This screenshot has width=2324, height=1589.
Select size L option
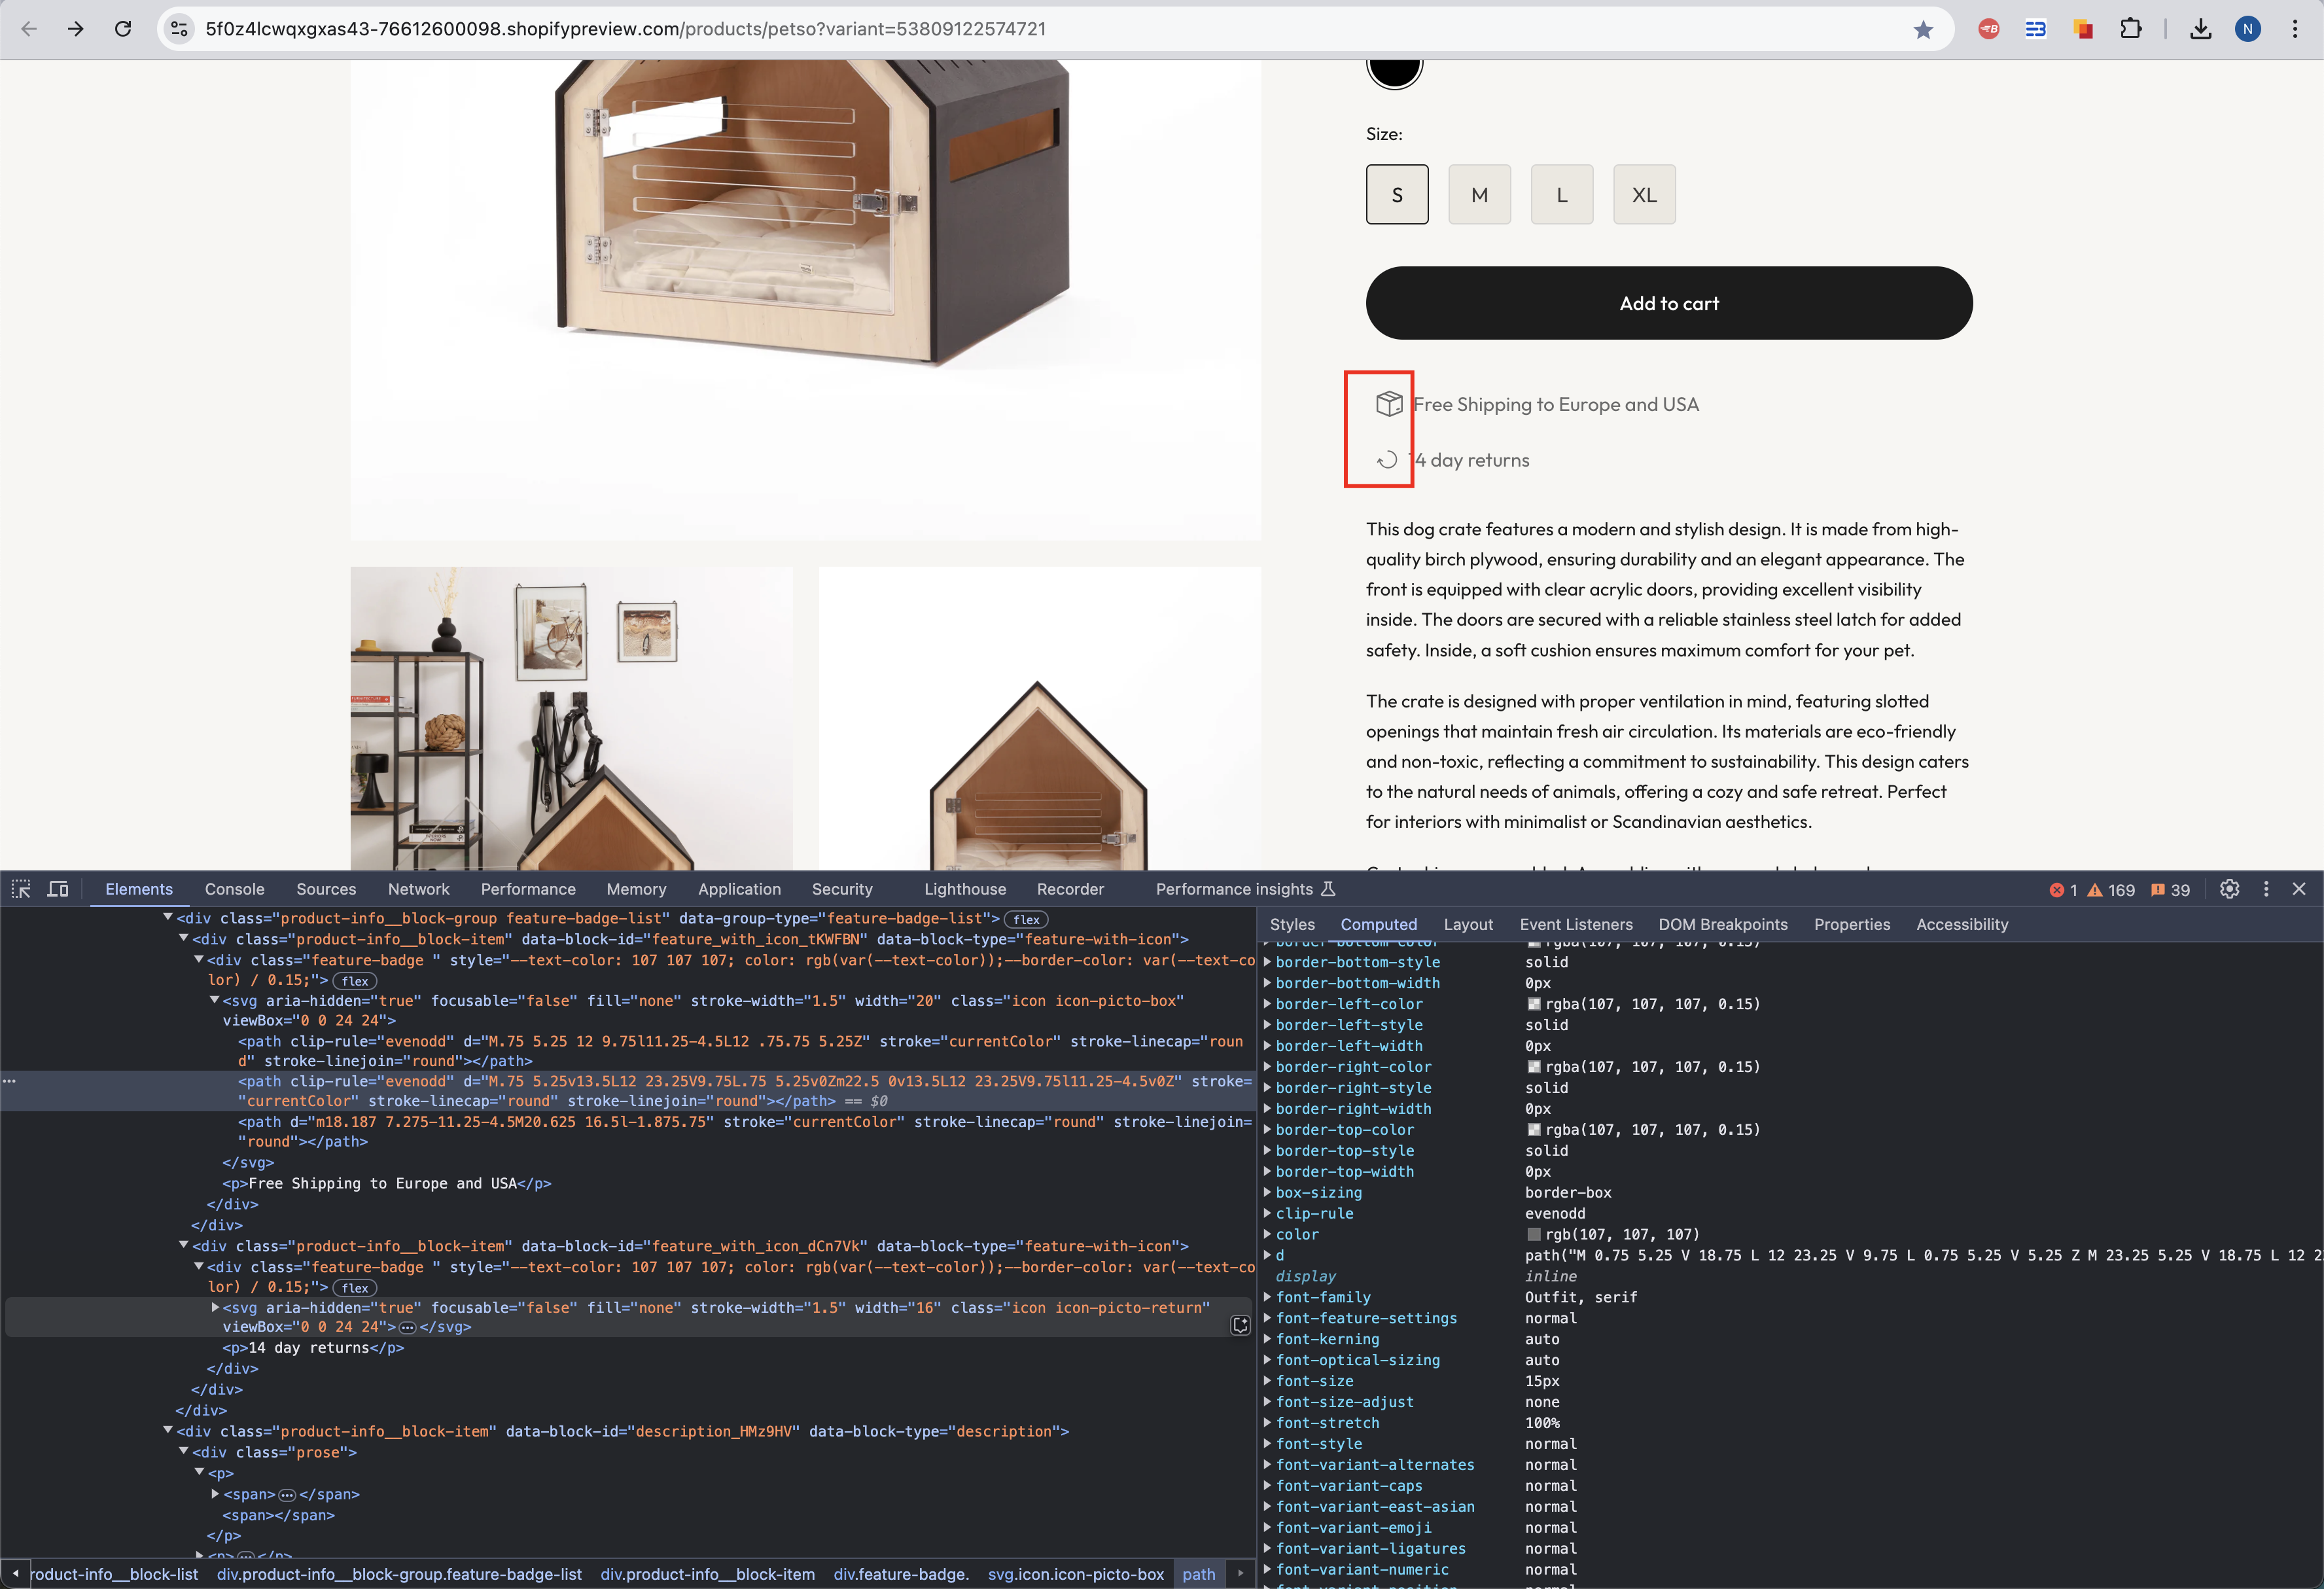coord(1561,195)
